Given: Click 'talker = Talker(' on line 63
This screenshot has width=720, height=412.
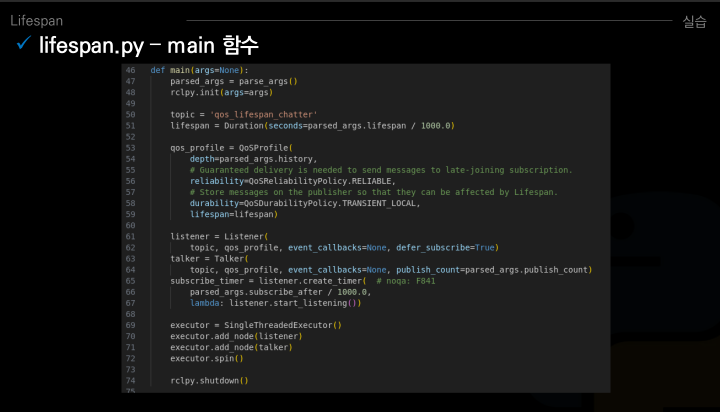Looking at the screenshot, I should pyautogui.click(x=209, y=259).
